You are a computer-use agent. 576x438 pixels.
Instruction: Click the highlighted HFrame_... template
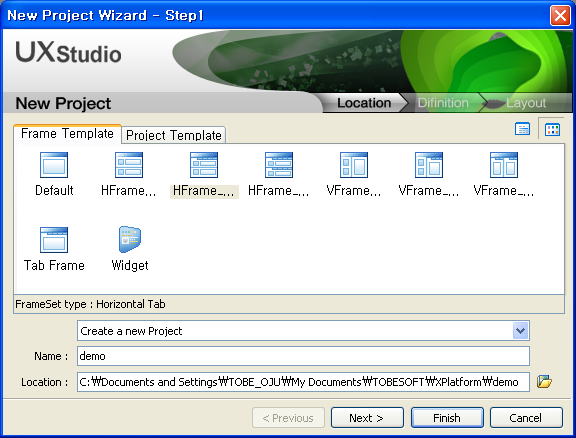(204, 174)
